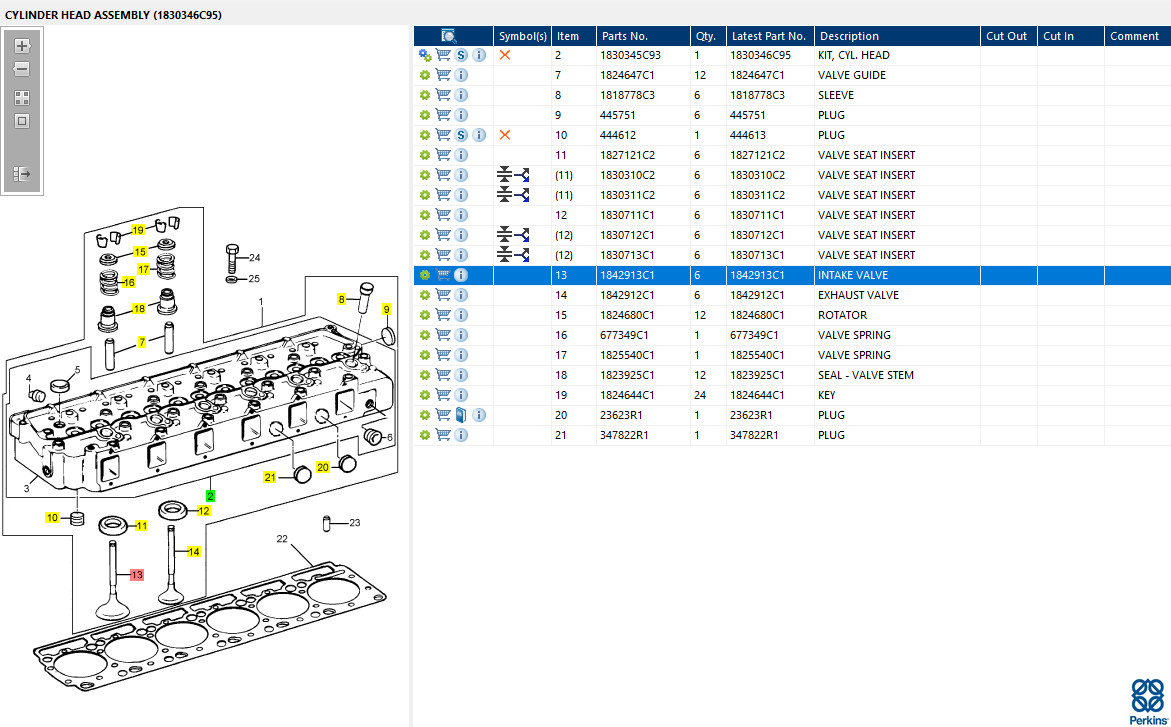This screenshot has height=727, width=1171.
Task: Click the search icon in table header
Action: click(x=449, y=36)
